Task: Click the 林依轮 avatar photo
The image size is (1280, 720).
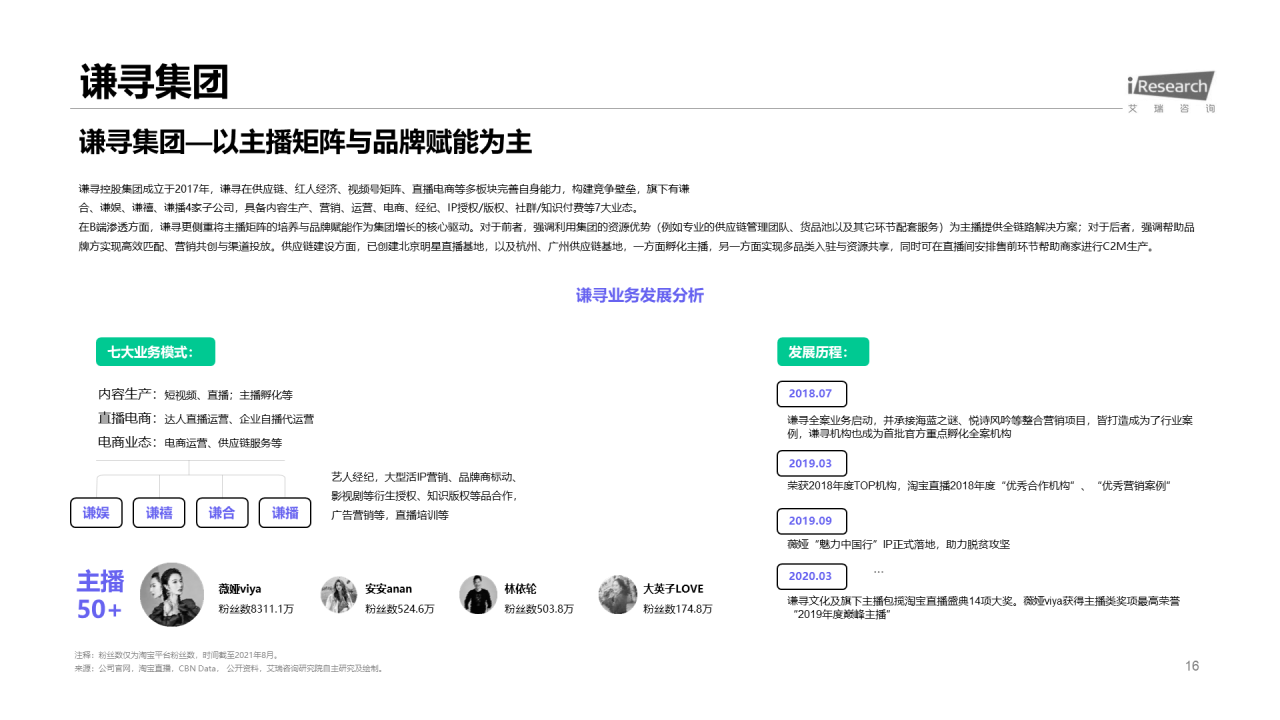Action: point(478,595)
